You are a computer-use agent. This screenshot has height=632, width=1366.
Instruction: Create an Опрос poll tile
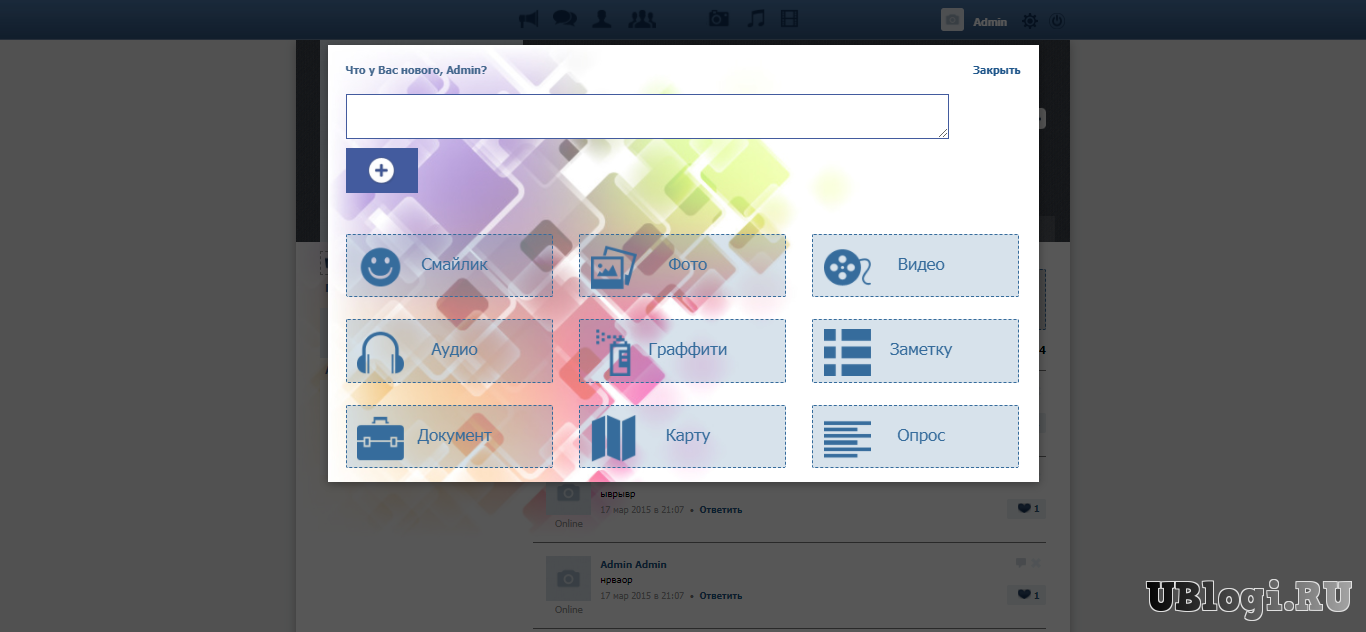tap(915, 436)
